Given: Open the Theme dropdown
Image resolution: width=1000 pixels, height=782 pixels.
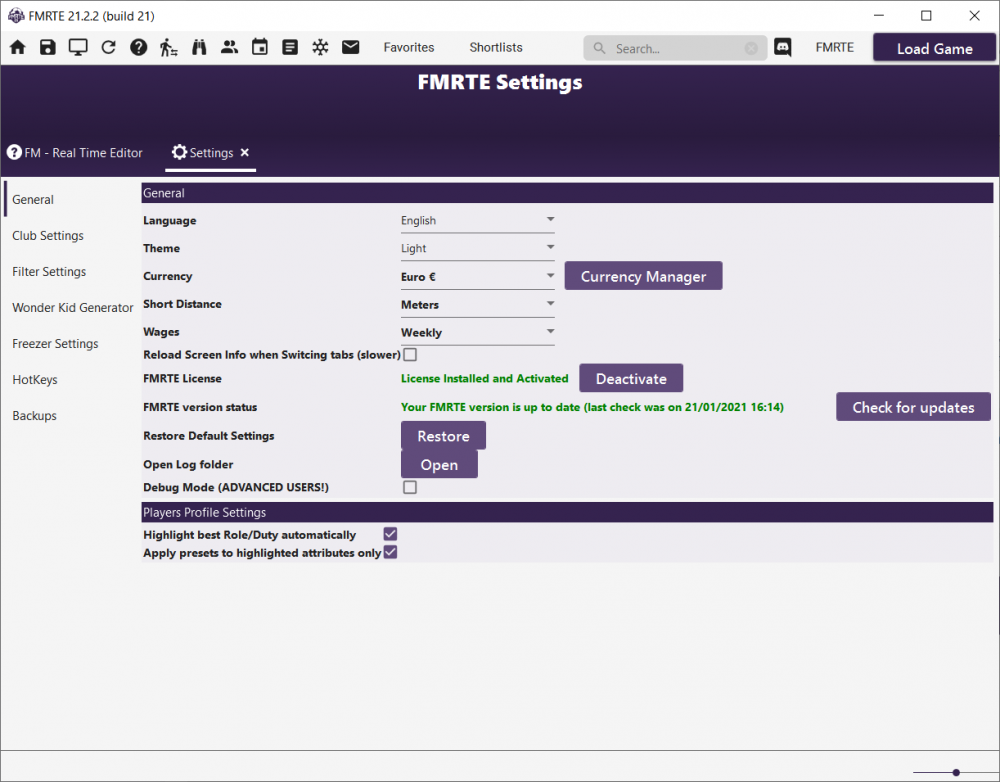Looking at the screenshot, I should (478, 248).
